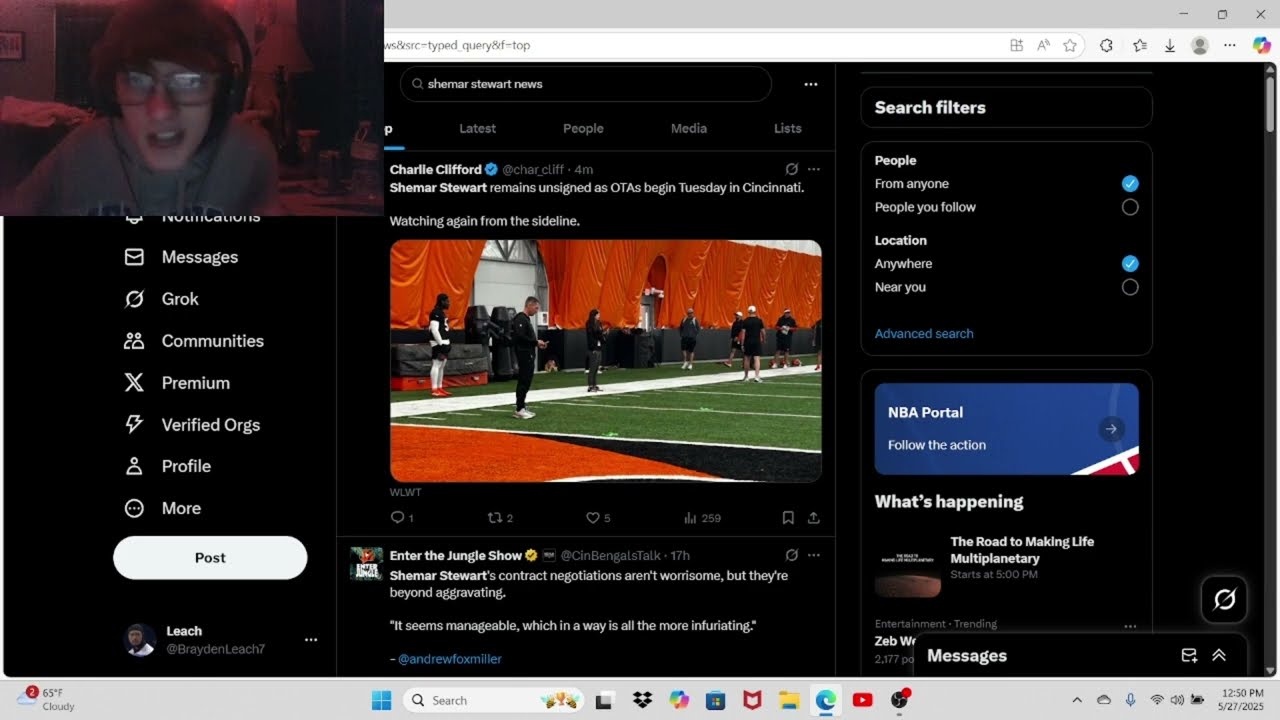
Task: Open the Enter the Jungle Show avatar
Action: click(x=366, y=563)
